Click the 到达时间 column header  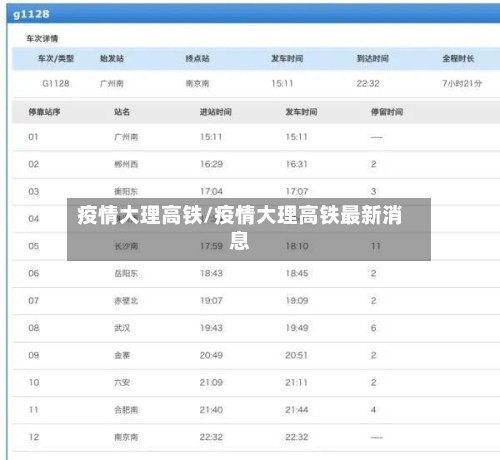373,59
